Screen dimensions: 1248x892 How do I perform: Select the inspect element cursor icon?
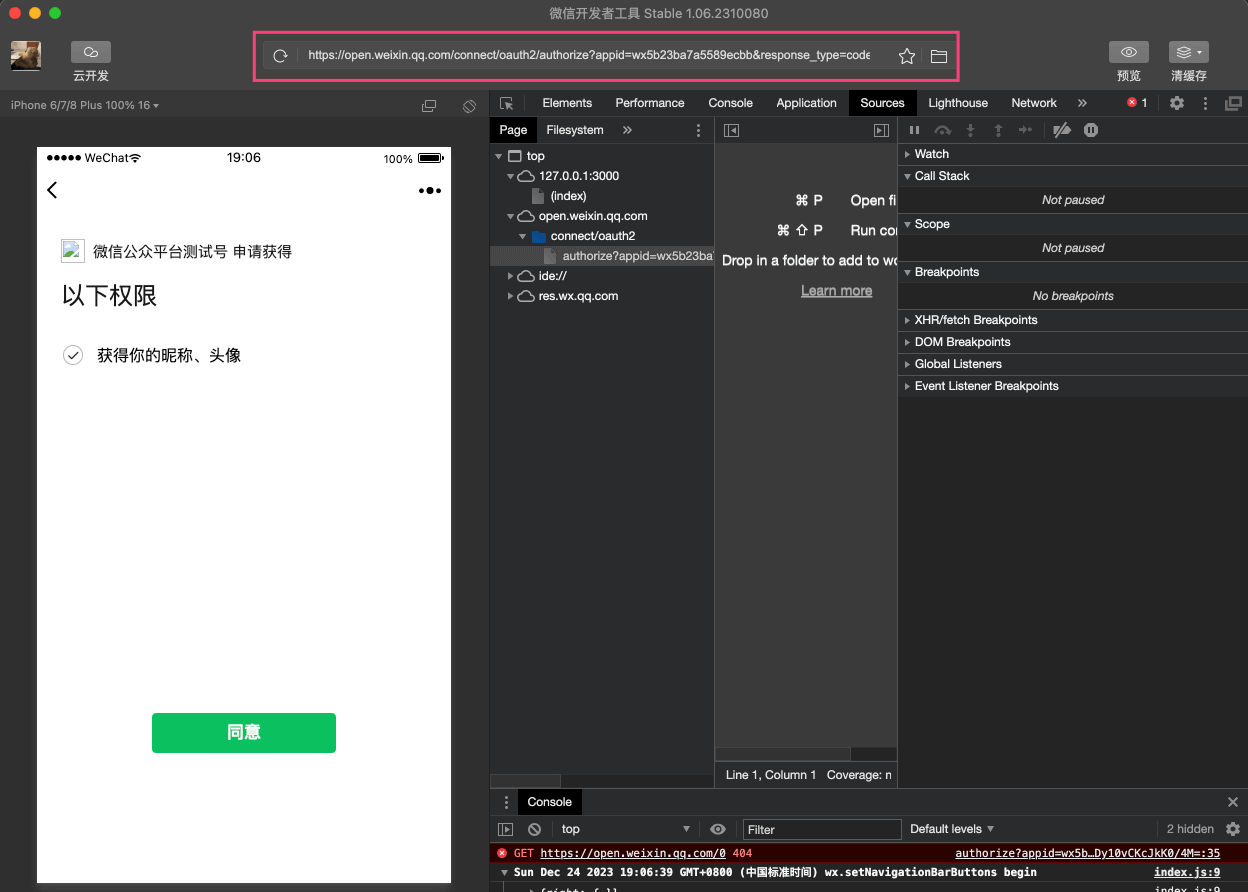click(x=508, y=103)
